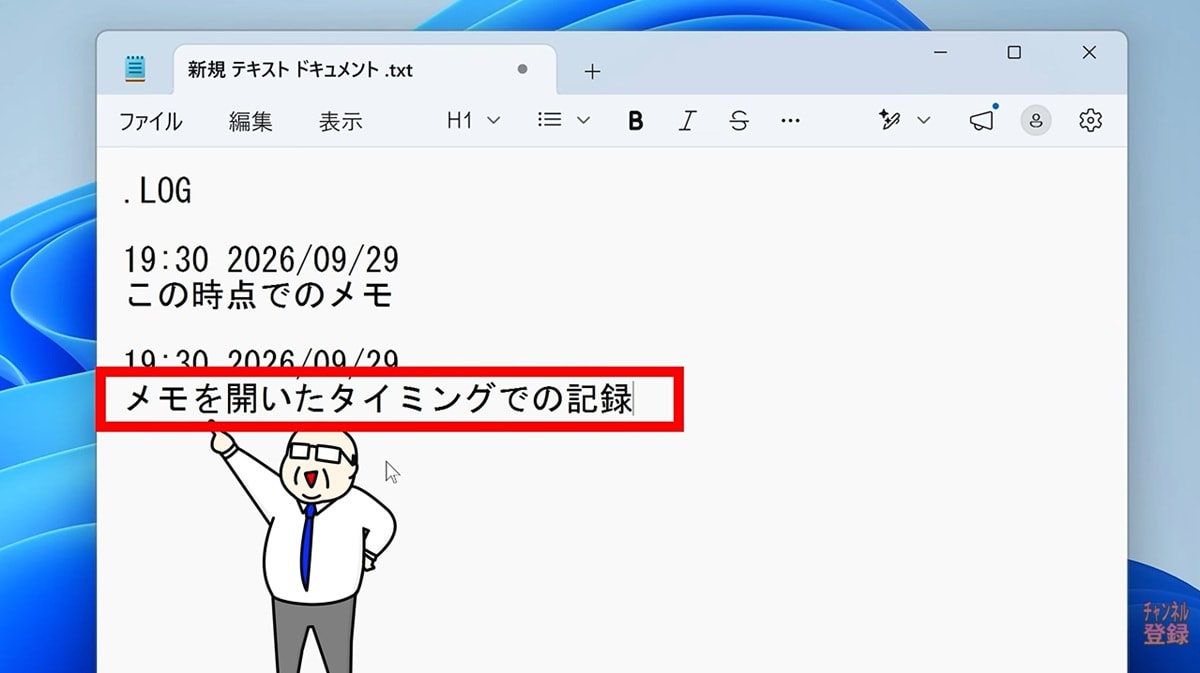The width and height of the screenshot is (1200, 673).
Task: Click the .LOG text line
Action: pyautogui.click(x=157, y=191)
